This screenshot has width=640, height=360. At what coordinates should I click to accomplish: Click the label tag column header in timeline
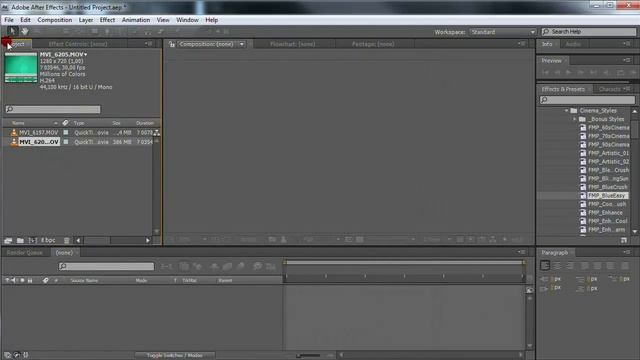pos(46,280)
